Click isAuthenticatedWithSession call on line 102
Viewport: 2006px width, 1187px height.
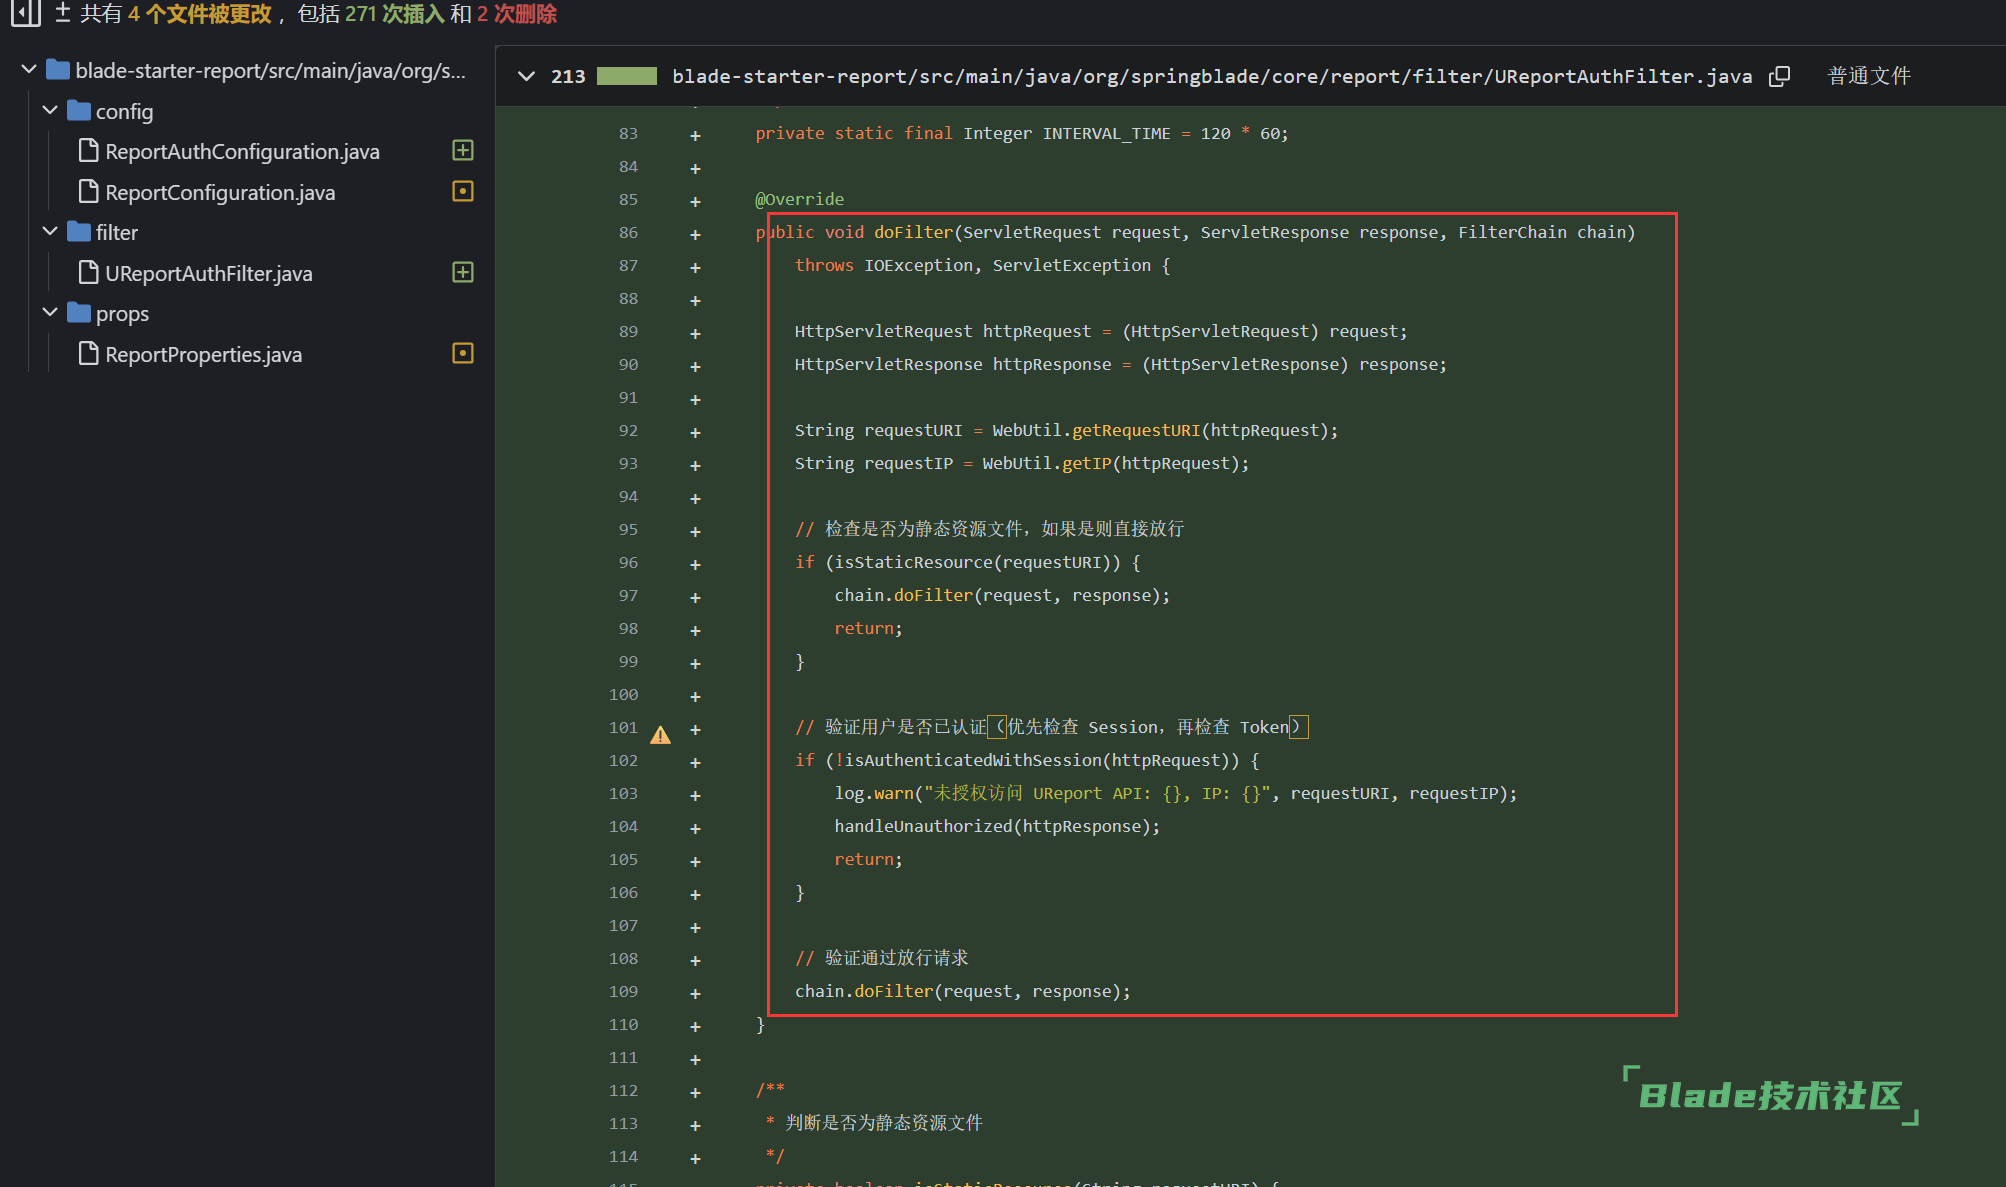972,760
